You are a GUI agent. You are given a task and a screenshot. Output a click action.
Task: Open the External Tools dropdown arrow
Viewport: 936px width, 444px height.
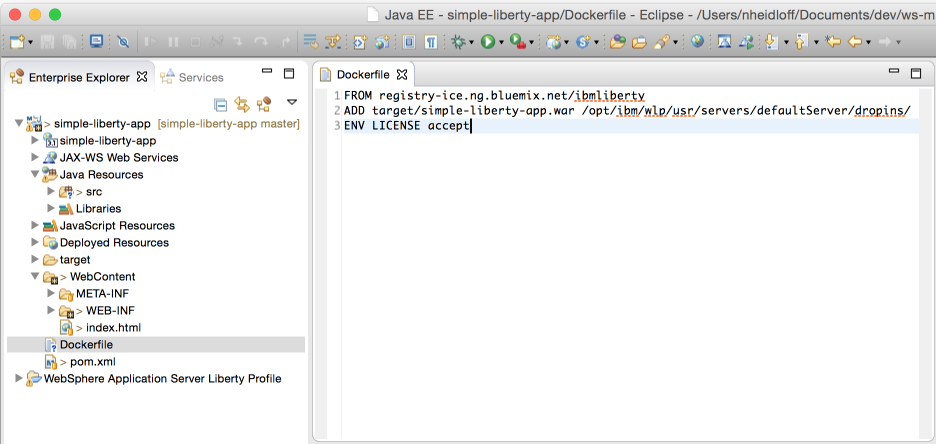coord(530,42)
